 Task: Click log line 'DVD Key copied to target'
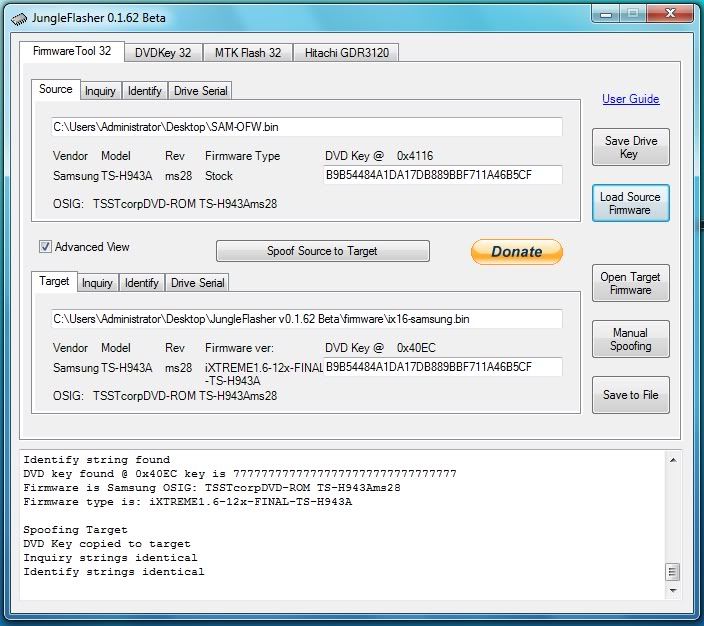[x=107, y=544]
